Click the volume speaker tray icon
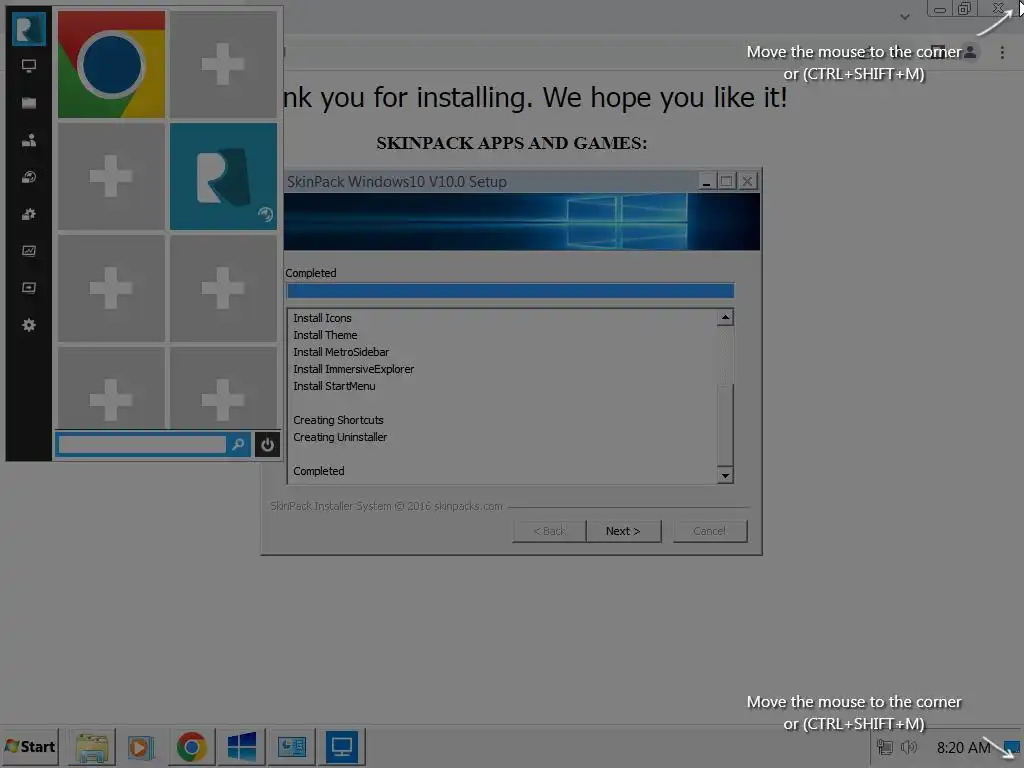This screenshot has height=768, width=1024. point(908,747)
